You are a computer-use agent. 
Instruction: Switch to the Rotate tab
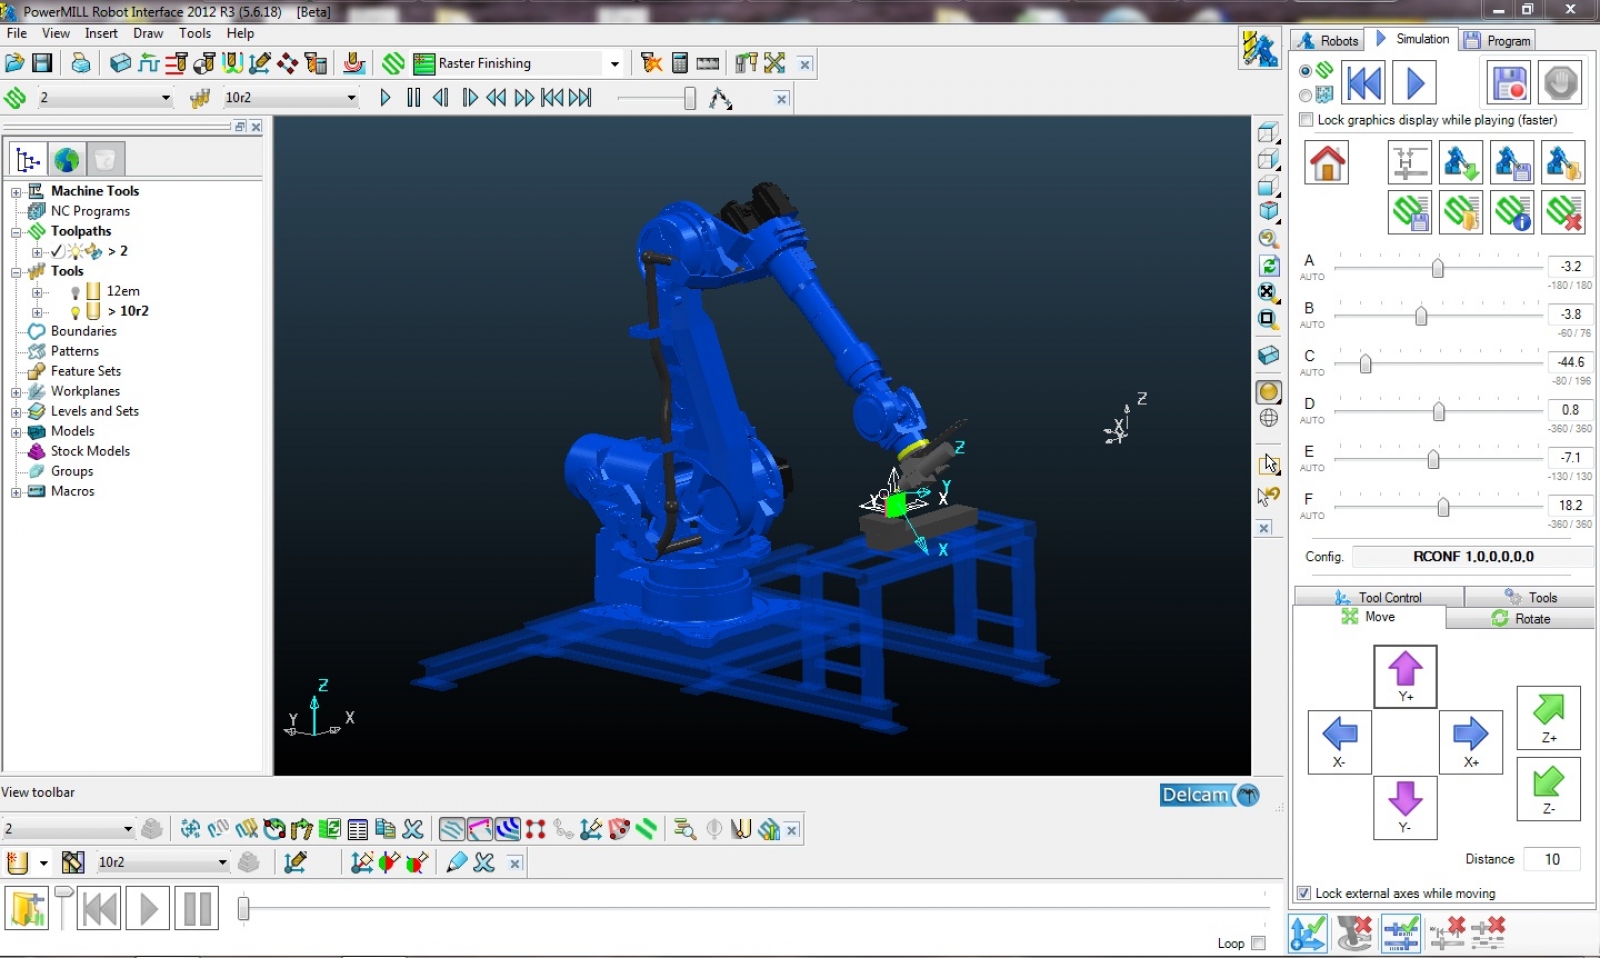(1521, 619)
